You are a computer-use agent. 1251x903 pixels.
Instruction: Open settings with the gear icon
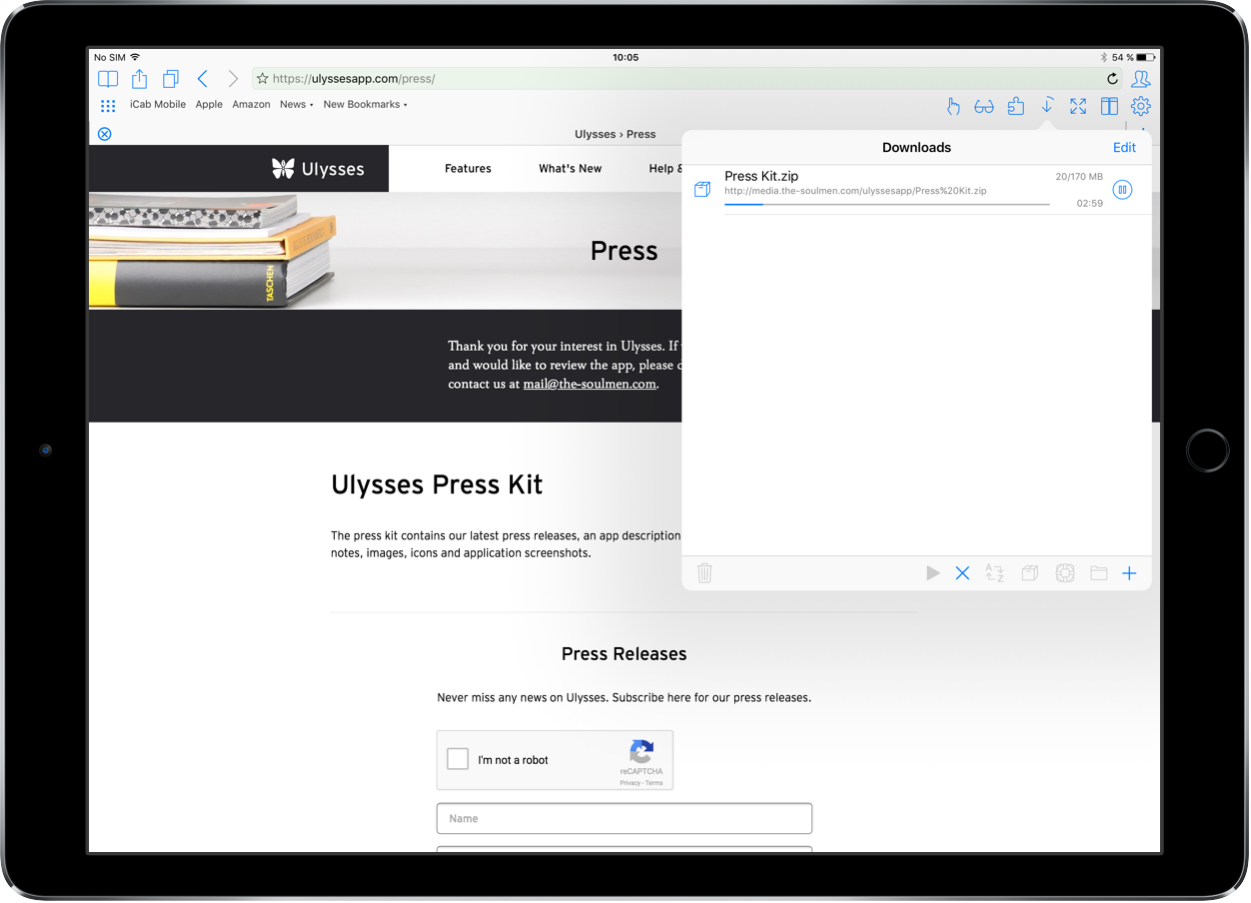1141,106
